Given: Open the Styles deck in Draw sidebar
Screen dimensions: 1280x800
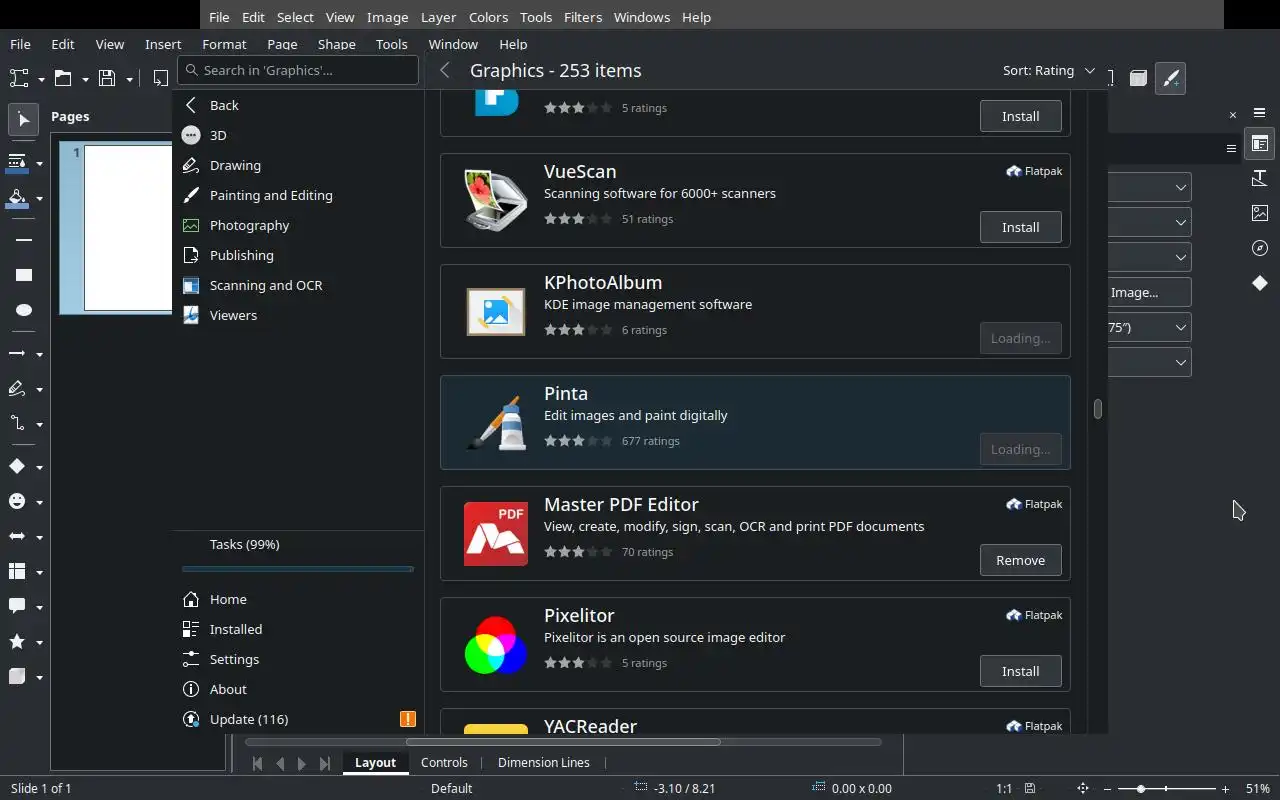Looking at the screenshot, I should click(x=1260, y=178).
